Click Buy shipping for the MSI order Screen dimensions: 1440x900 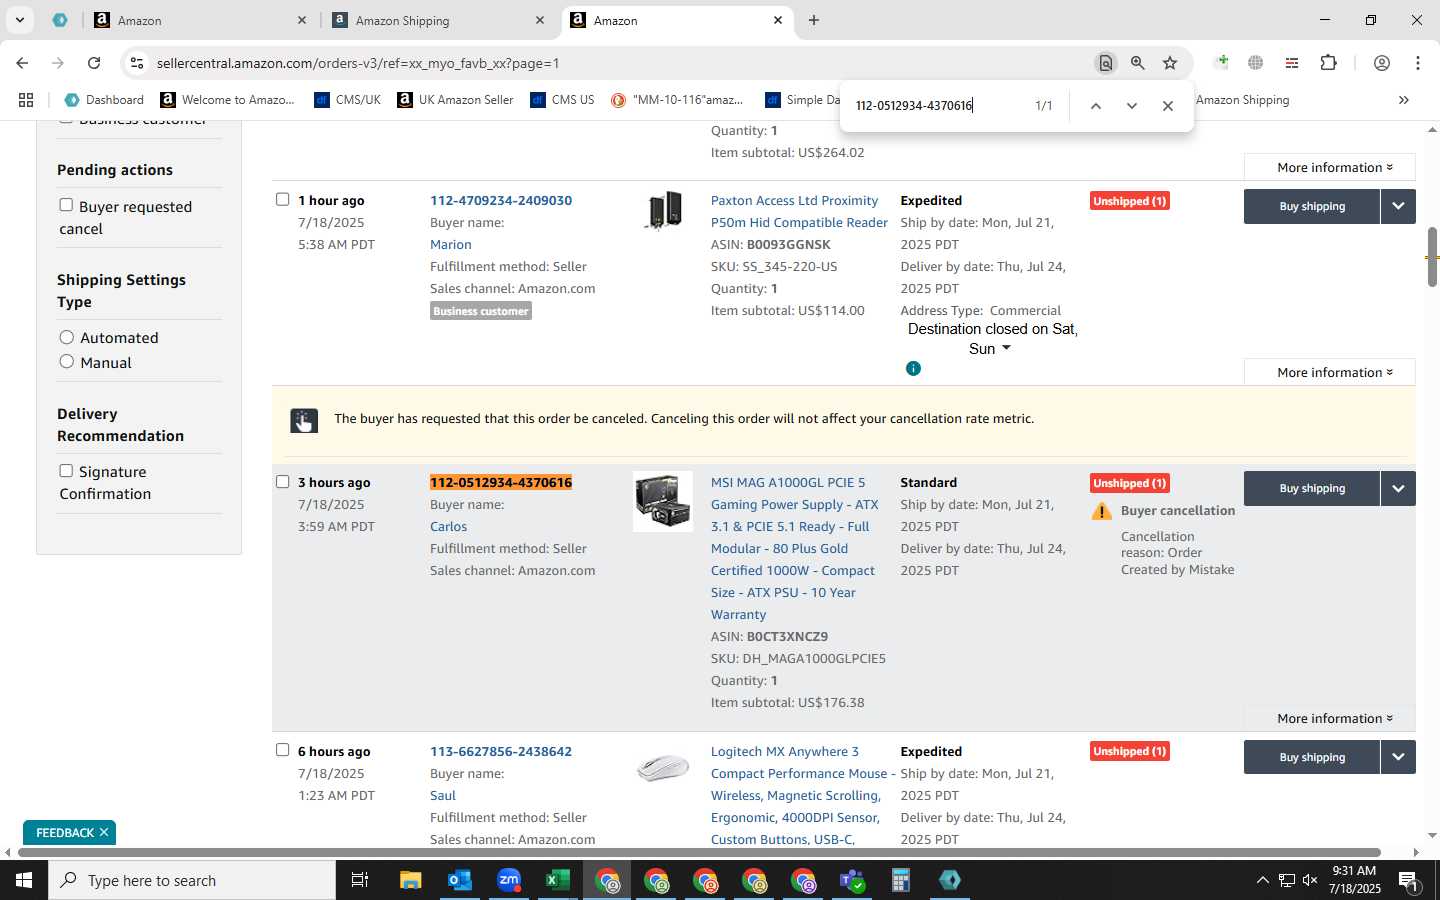coord(1312,488)
